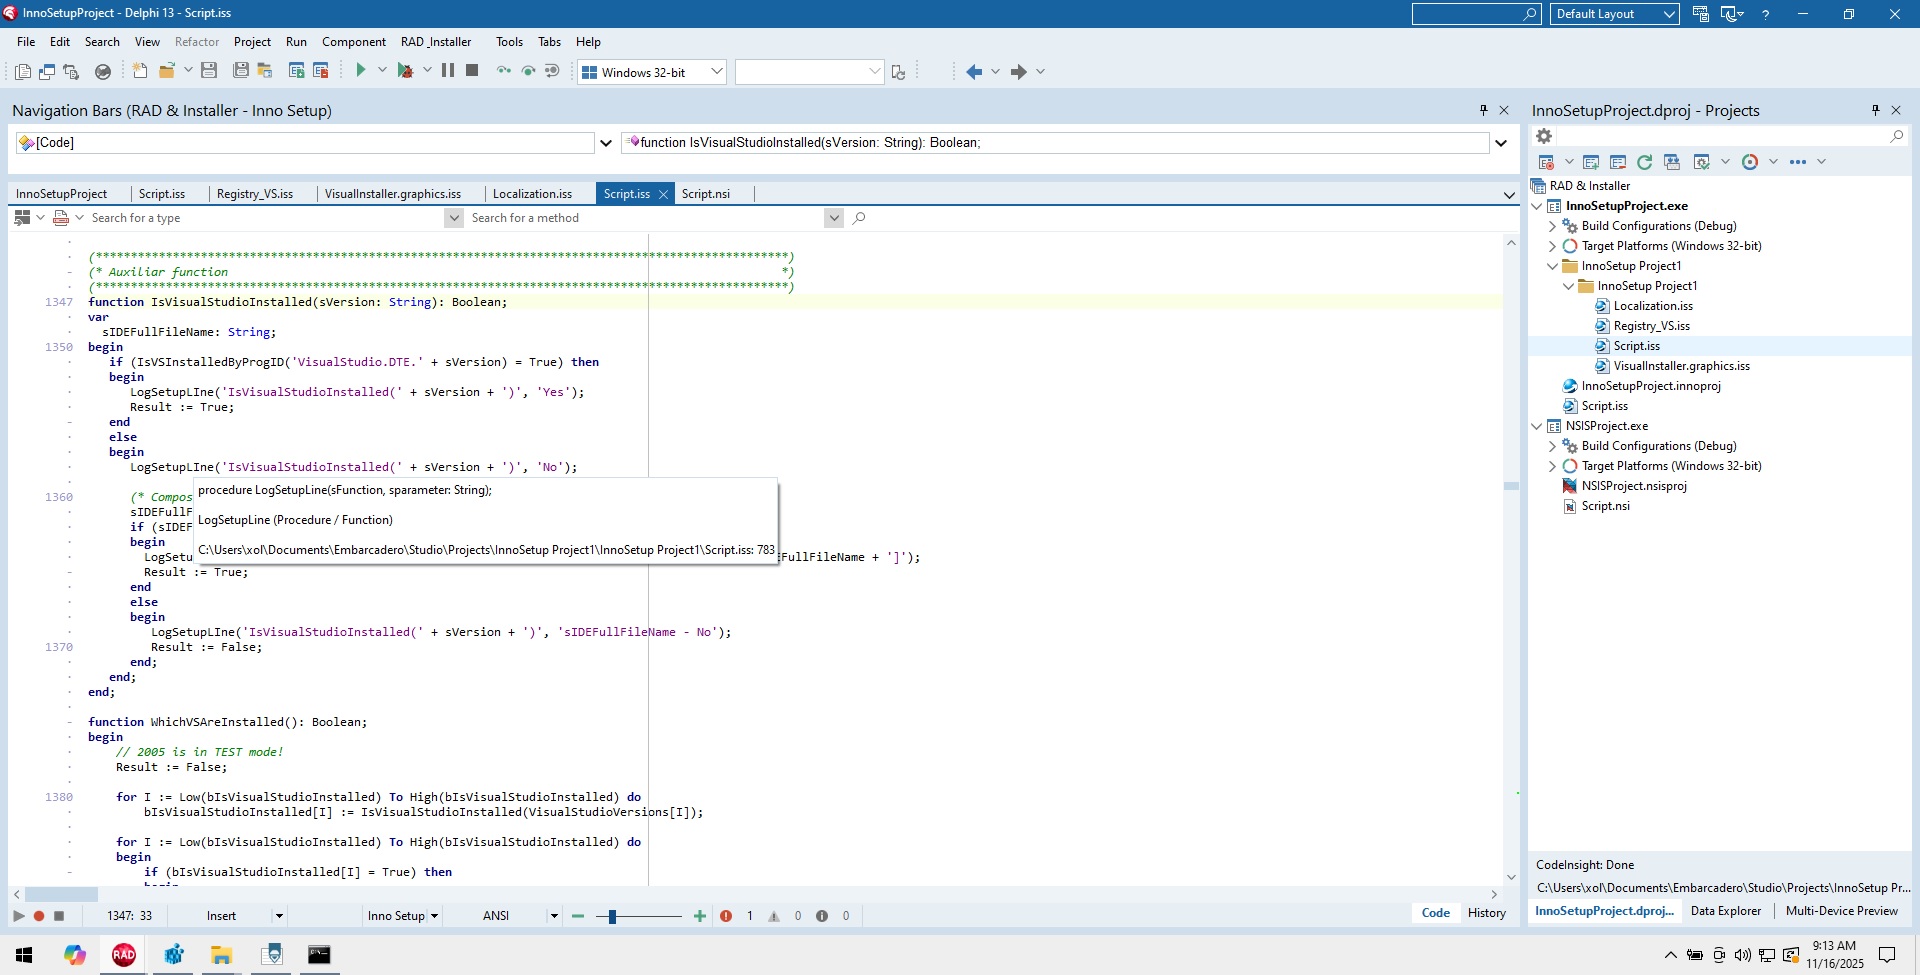
Task: Open the Refactor menu
Action: (197, 41)
